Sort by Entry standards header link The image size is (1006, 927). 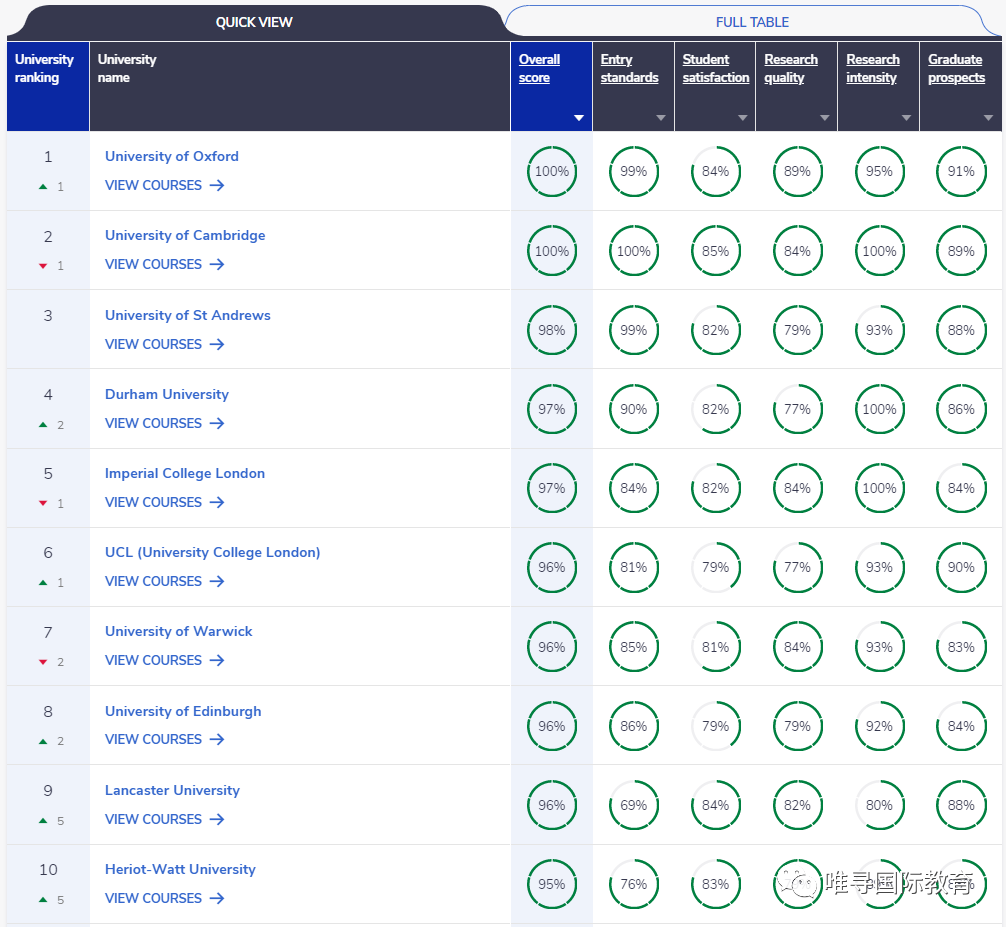(x=629, y=68)
